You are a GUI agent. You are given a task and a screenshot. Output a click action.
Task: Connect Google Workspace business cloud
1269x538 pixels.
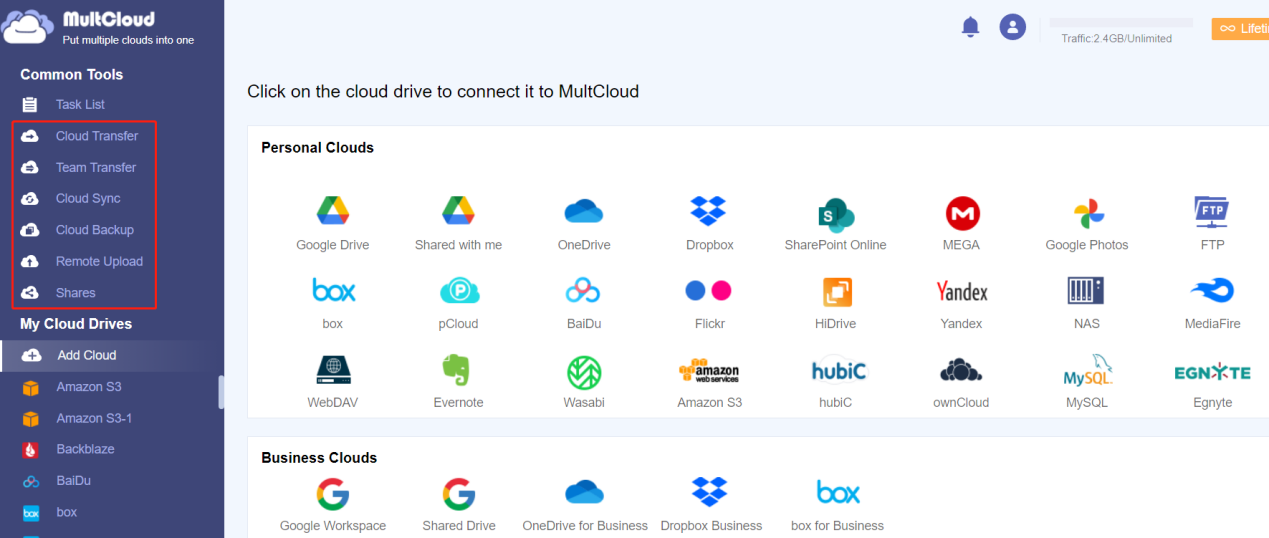[333, 504]
